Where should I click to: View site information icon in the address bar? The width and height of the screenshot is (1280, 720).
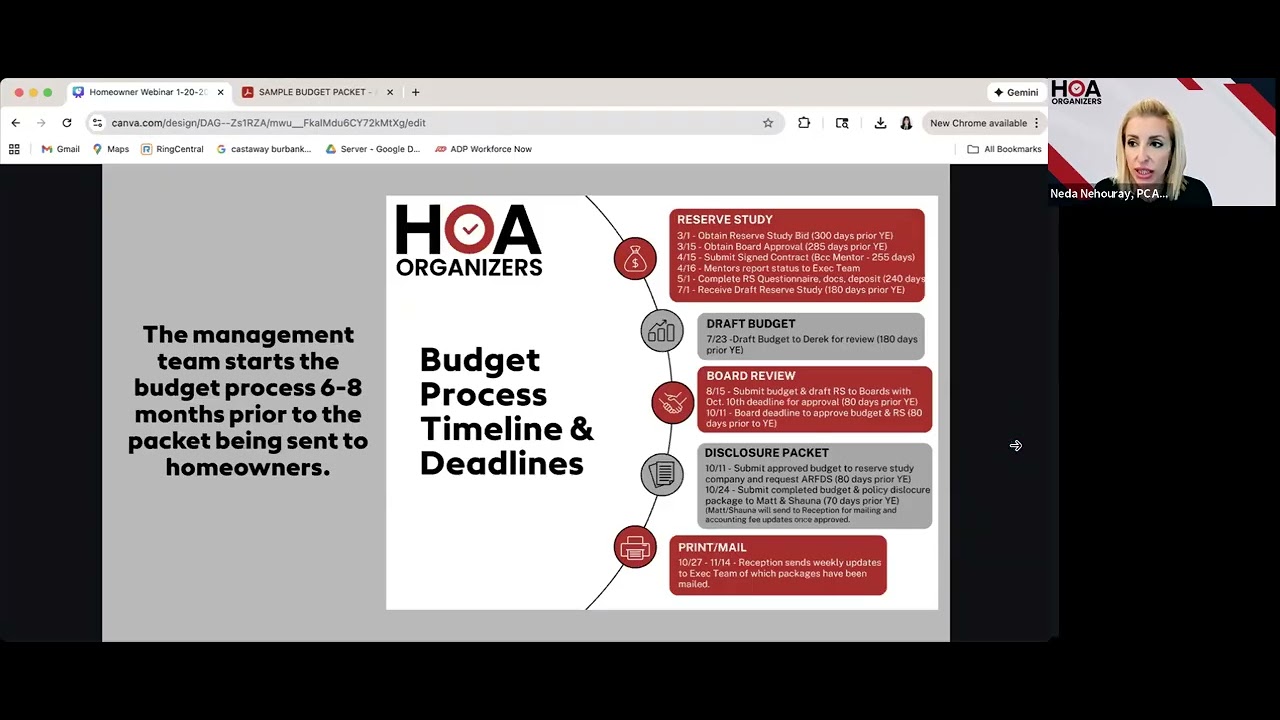pos(97,123)
